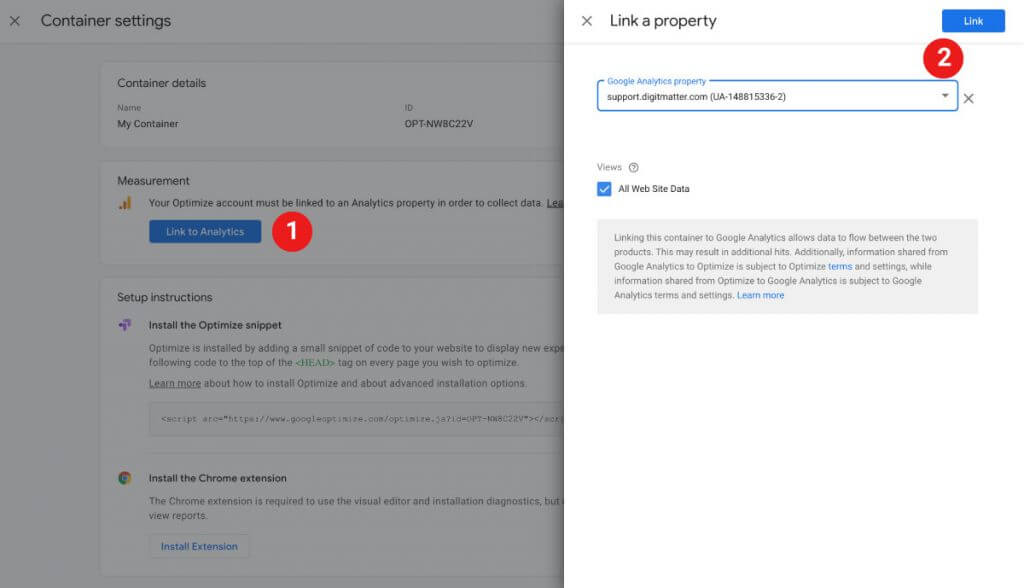The image size is (1024, 588).
Task: Close the Link a property panel
Action: pyautogui.click(x=586, y=21)
